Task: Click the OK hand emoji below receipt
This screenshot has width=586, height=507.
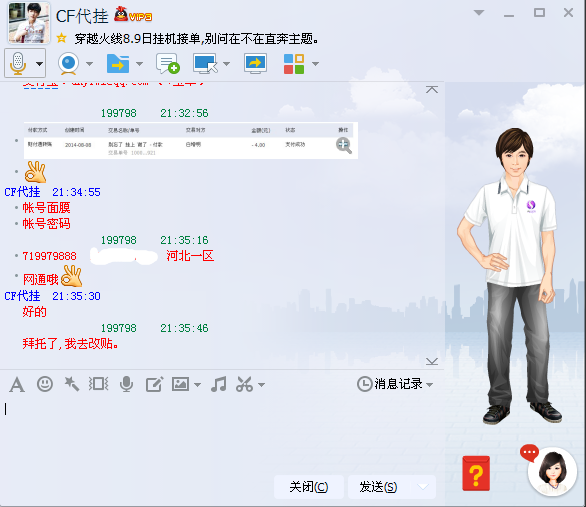Action: click(x=35, y=172)
